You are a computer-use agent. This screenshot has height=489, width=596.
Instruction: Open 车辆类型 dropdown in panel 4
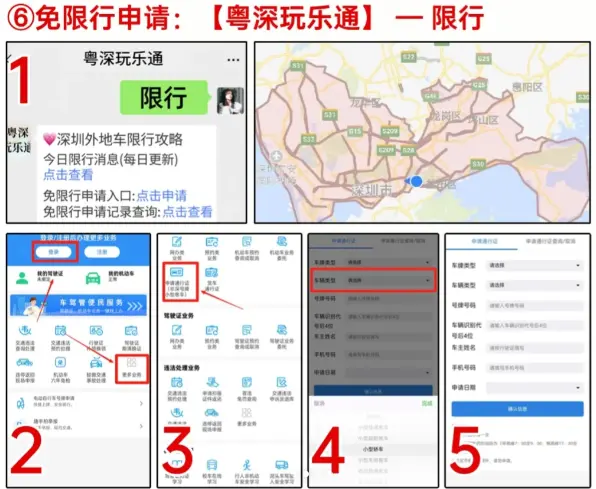[x=388, y=281]
